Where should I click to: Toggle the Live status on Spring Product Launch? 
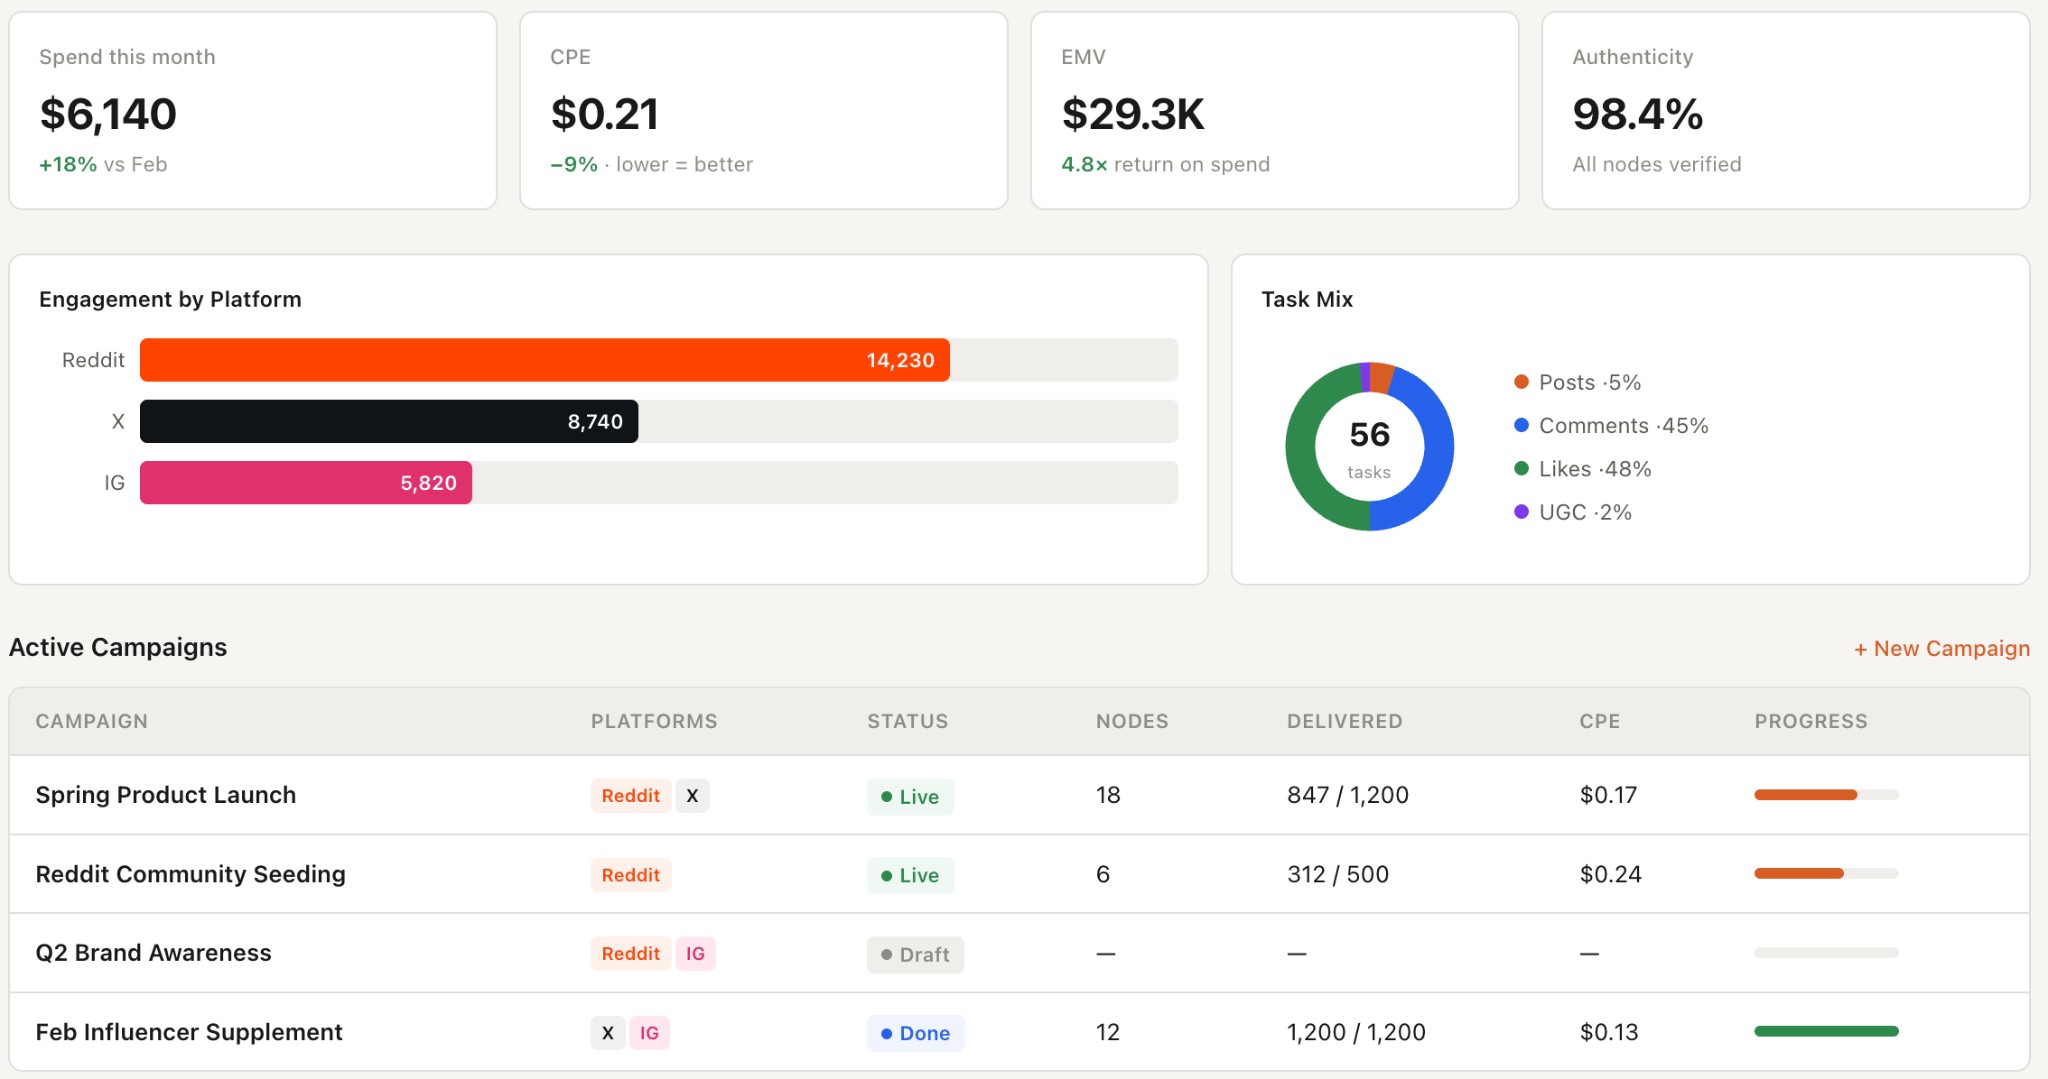(x=909, y=796)
